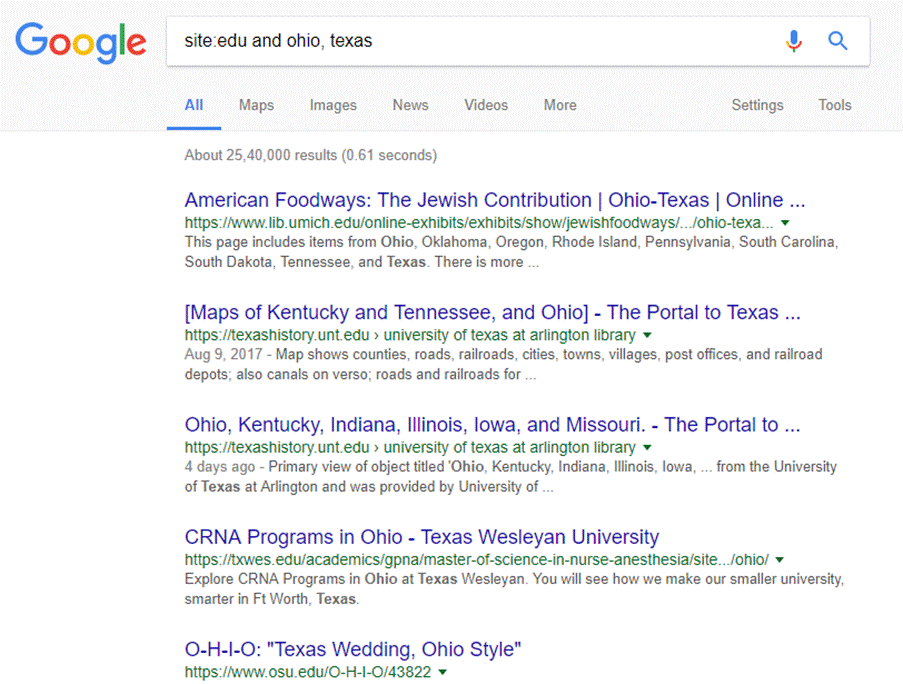The image size is (903, 684).
Task: Open Ohio, Kentucky, Indiana, Illinois result link
Action: (492, 425)
